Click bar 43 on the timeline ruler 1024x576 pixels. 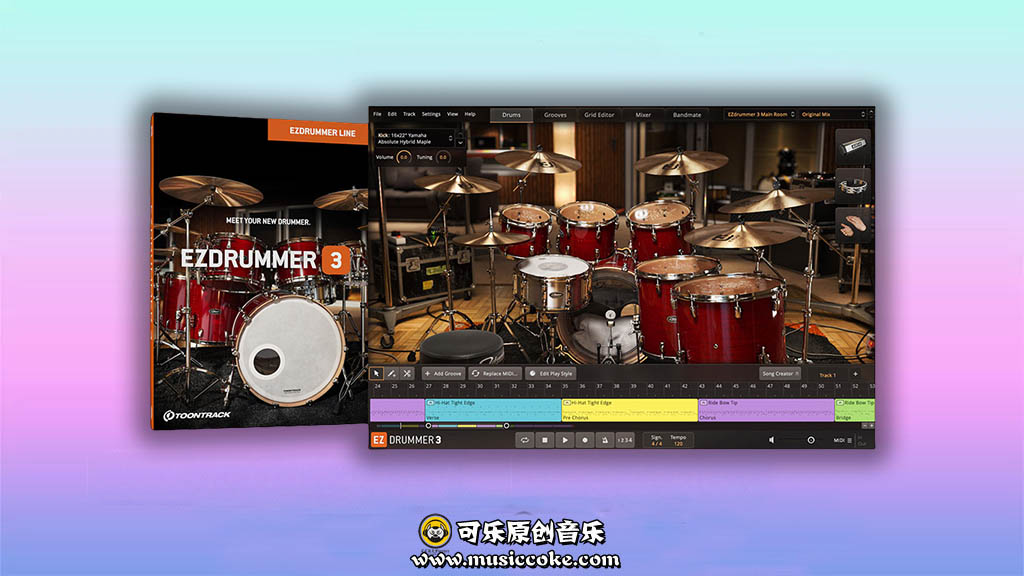[x=701, y=387]
